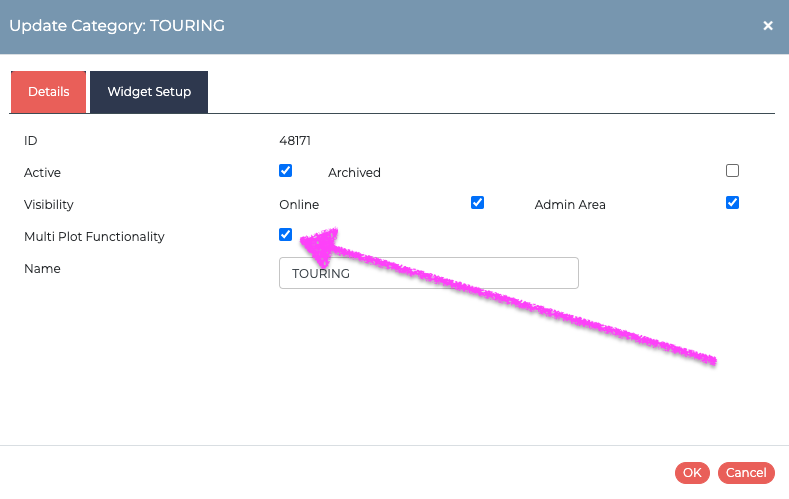Viewport: 789px width, 499px height.
Task: Click the Active row label
Action: (42, 173)
